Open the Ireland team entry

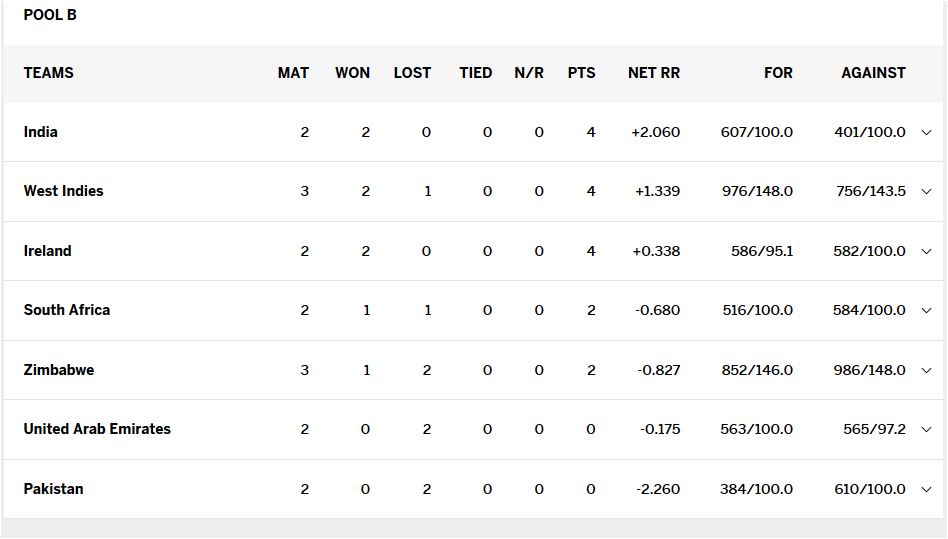[48, 251]
